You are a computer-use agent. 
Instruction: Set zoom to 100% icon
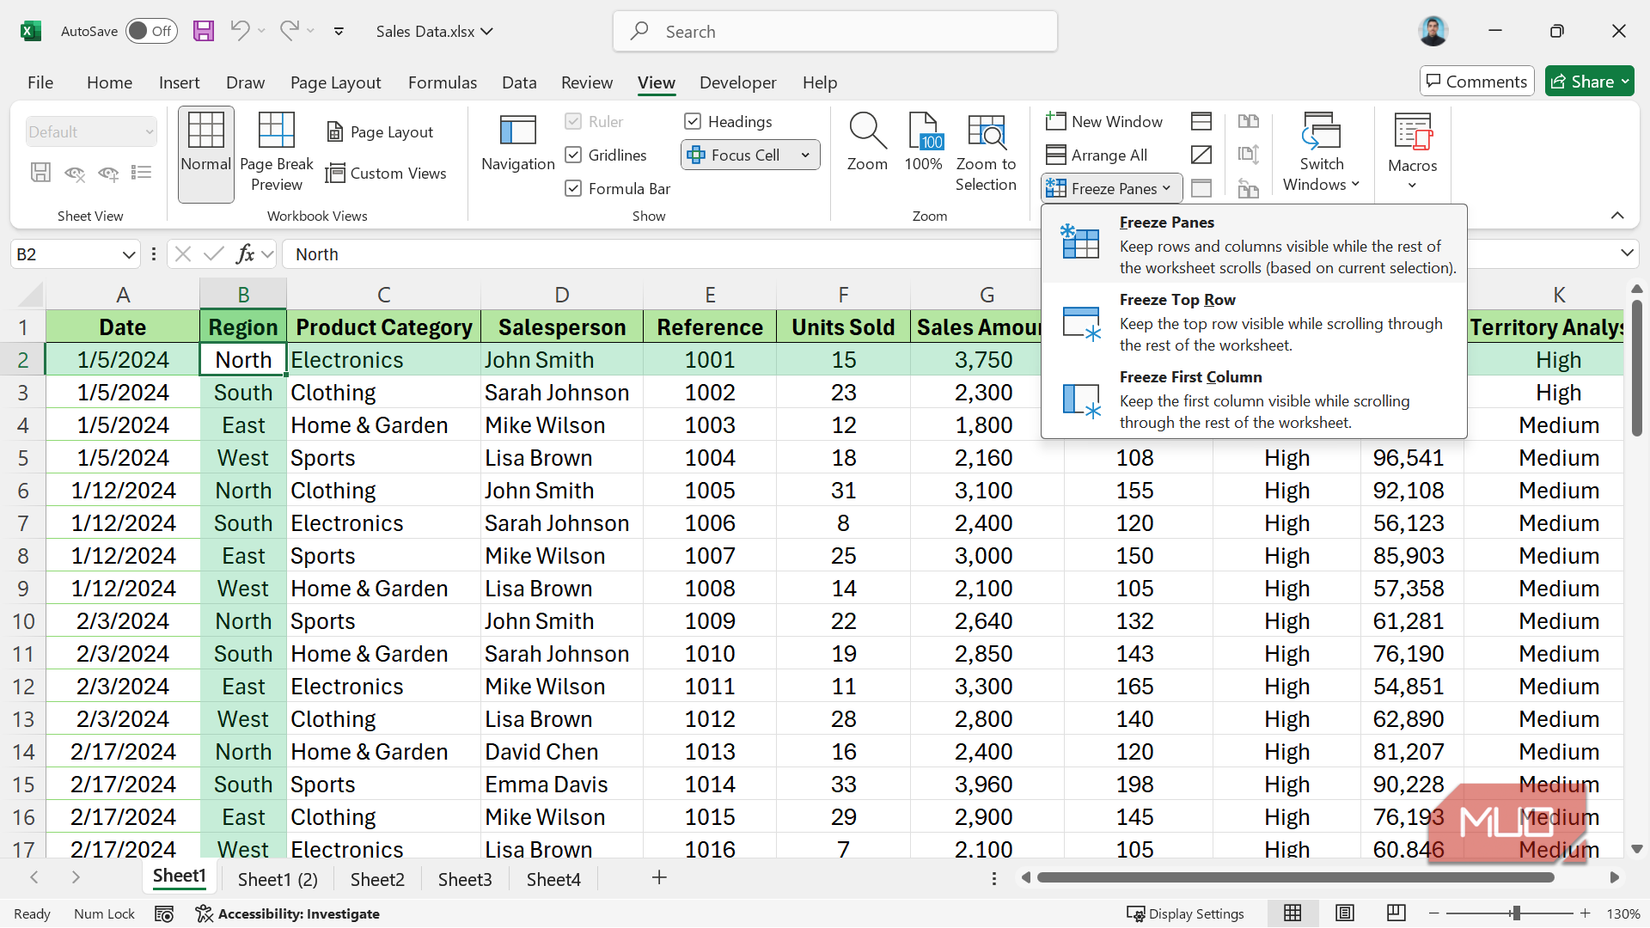[x=924, y=143]
